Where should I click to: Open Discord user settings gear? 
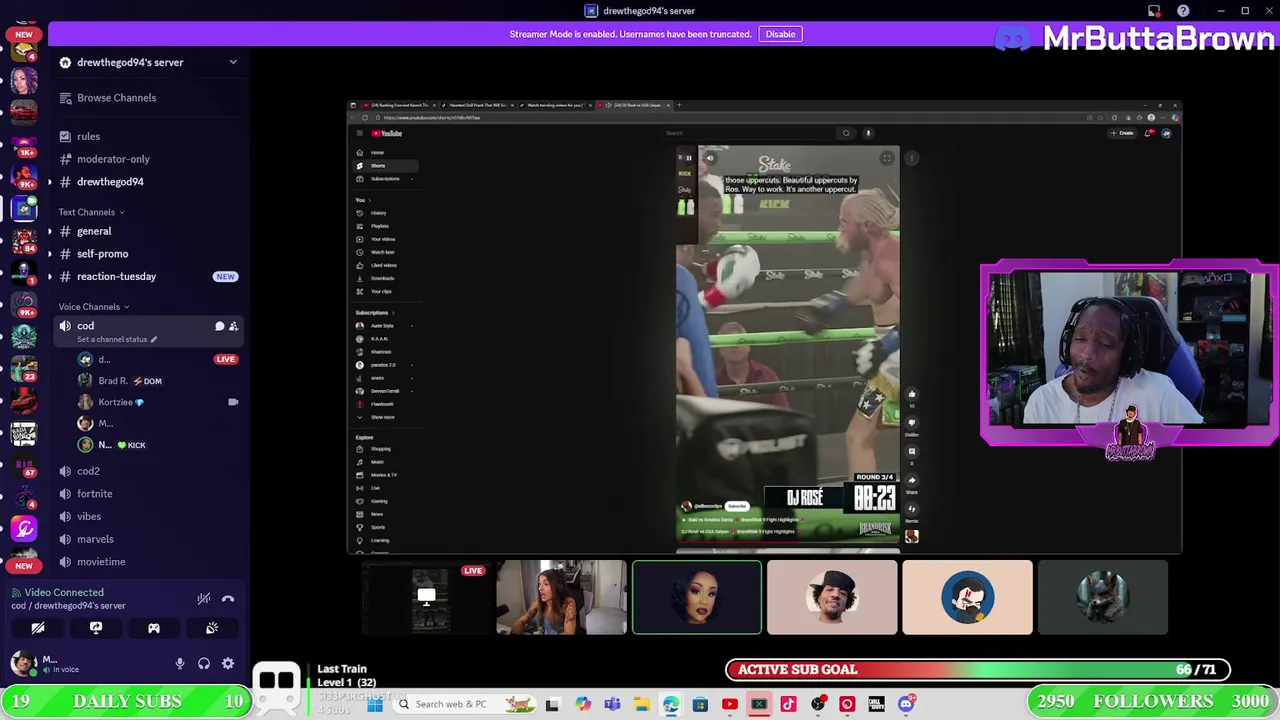(228, 664)
